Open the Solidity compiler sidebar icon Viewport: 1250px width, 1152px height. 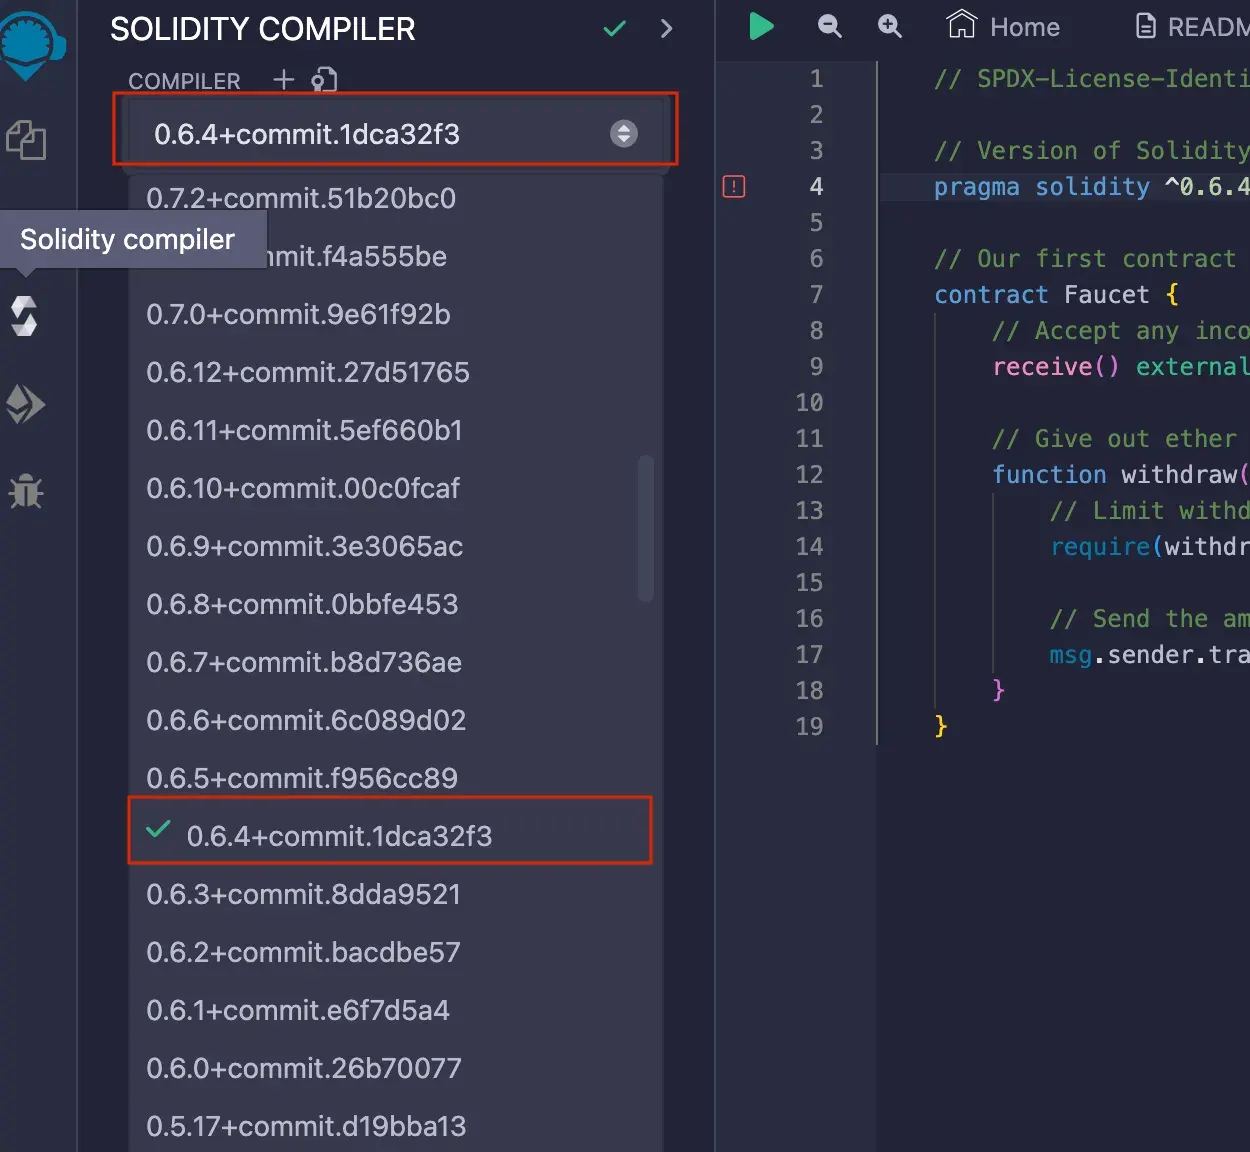[24, 316]
